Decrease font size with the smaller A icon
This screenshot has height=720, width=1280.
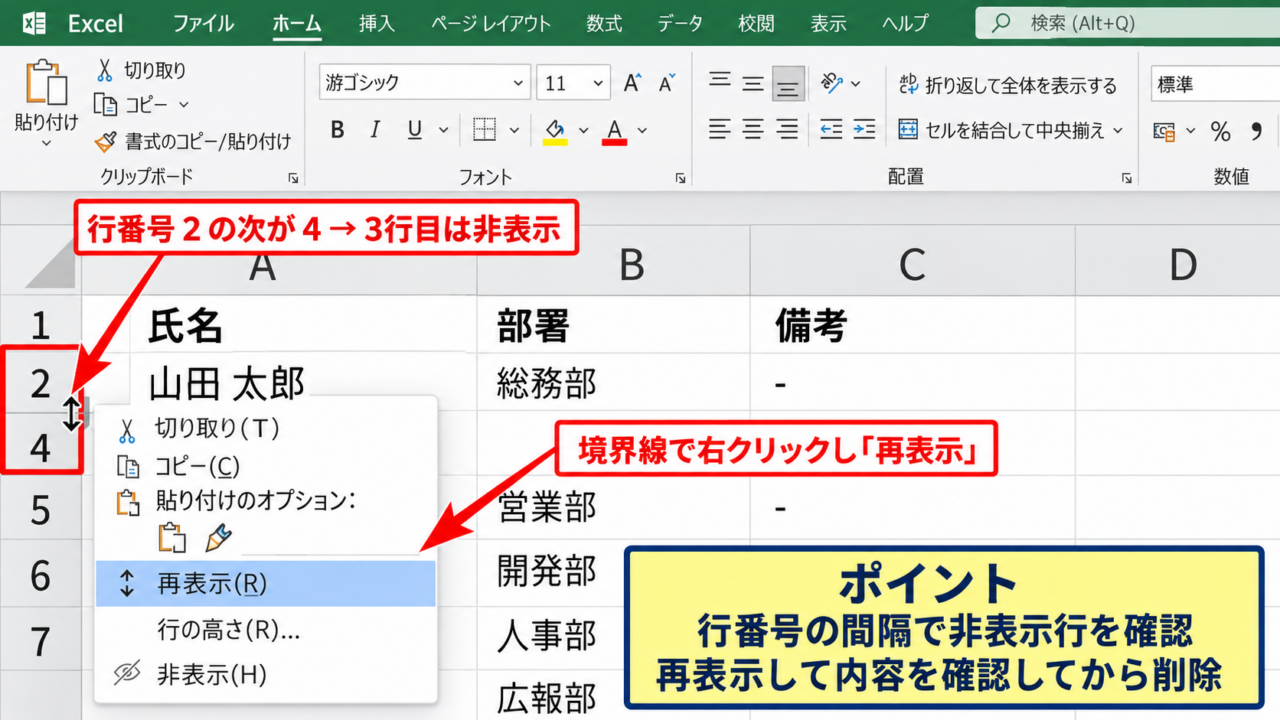pos(667,84)
